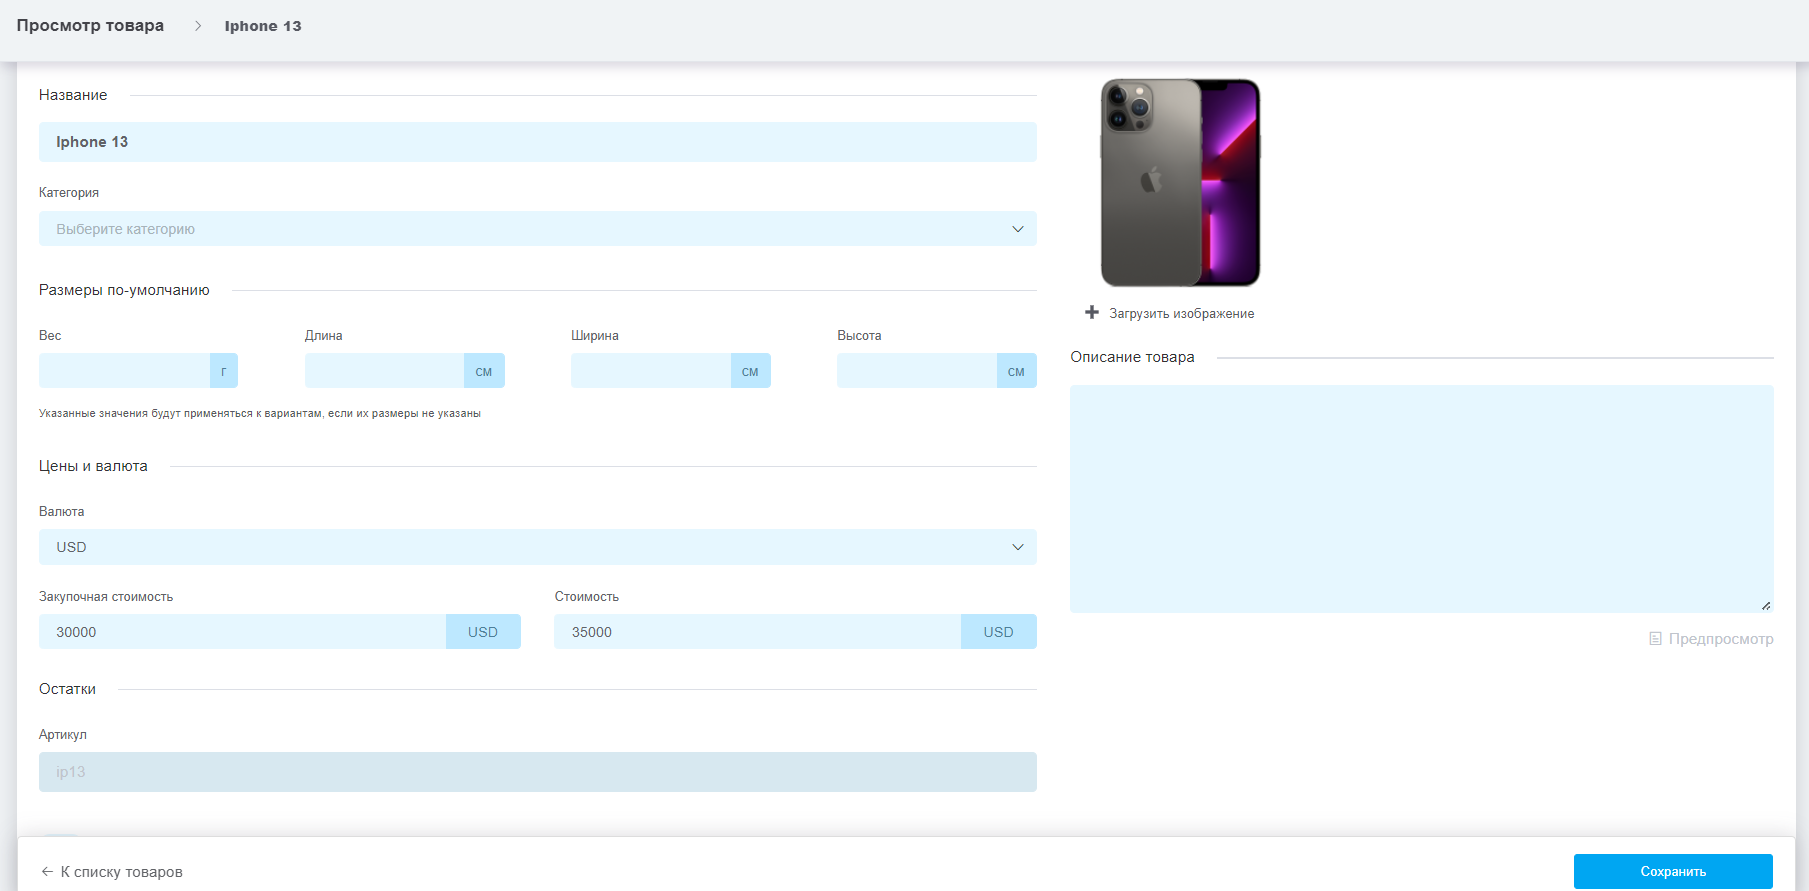Screen dimensions: 1809x891
Task: Click the 'Стоимость' label
Action: pos(587,597)
